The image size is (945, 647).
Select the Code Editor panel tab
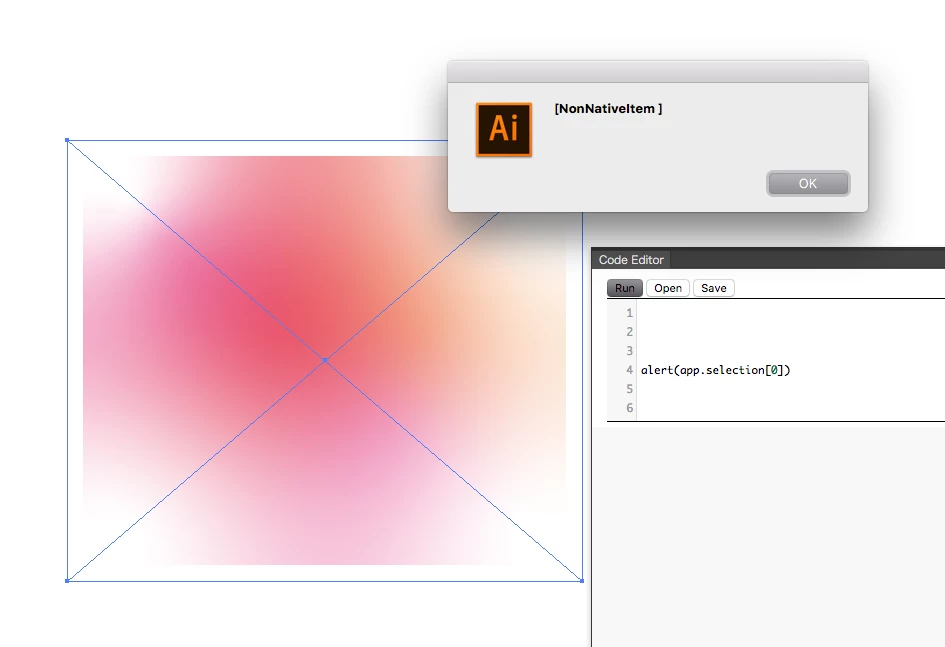pyautogui.click(x=631, y=260)
